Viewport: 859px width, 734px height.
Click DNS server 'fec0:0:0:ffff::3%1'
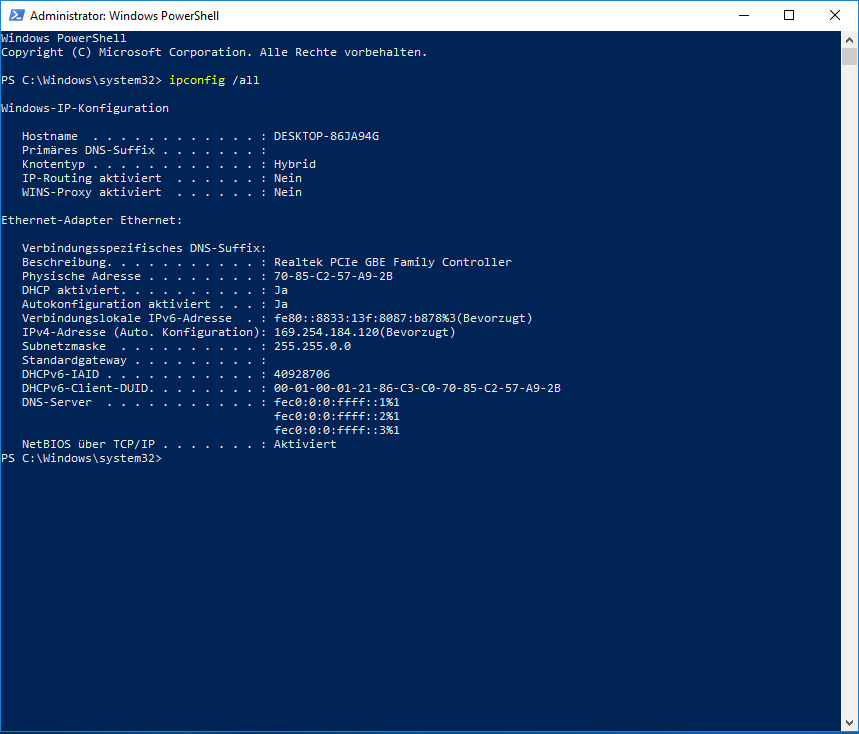pos(336,430)
